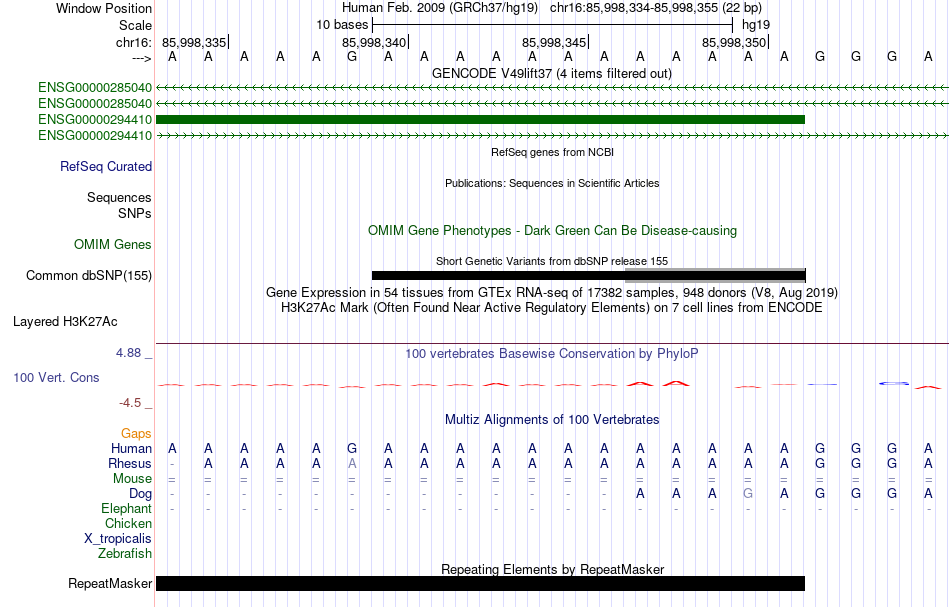The image size is (950, 607).
Task: Click the grayed G in the Dog row
Action: click(x=748, y=494)
